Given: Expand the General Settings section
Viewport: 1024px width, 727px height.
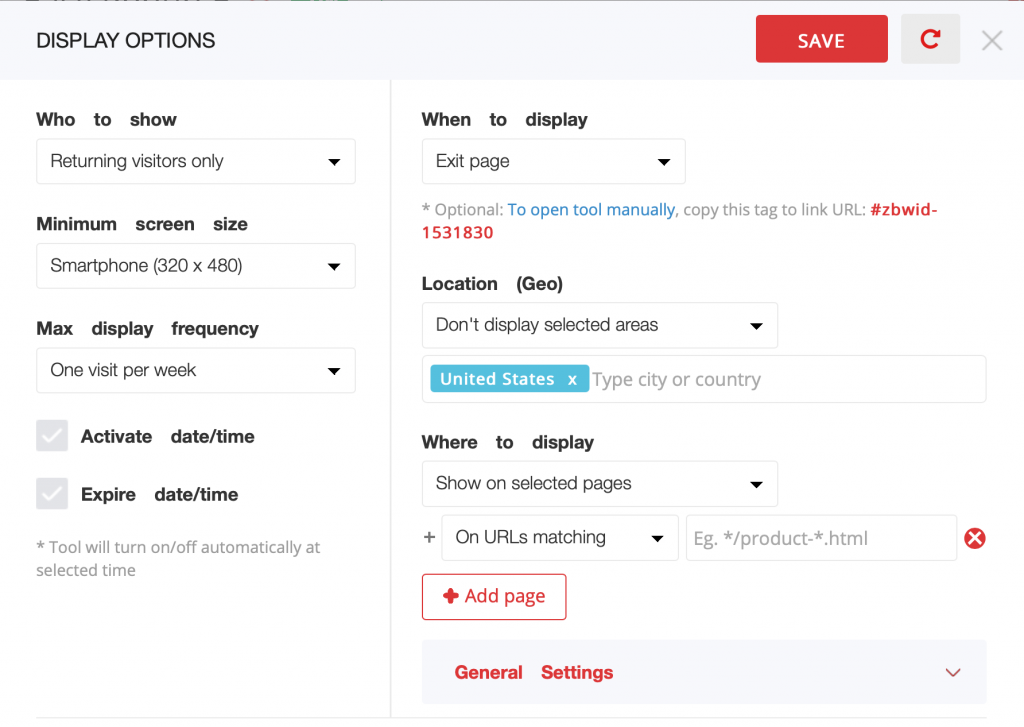Looking at the screenshot, I should click(704, 672).
